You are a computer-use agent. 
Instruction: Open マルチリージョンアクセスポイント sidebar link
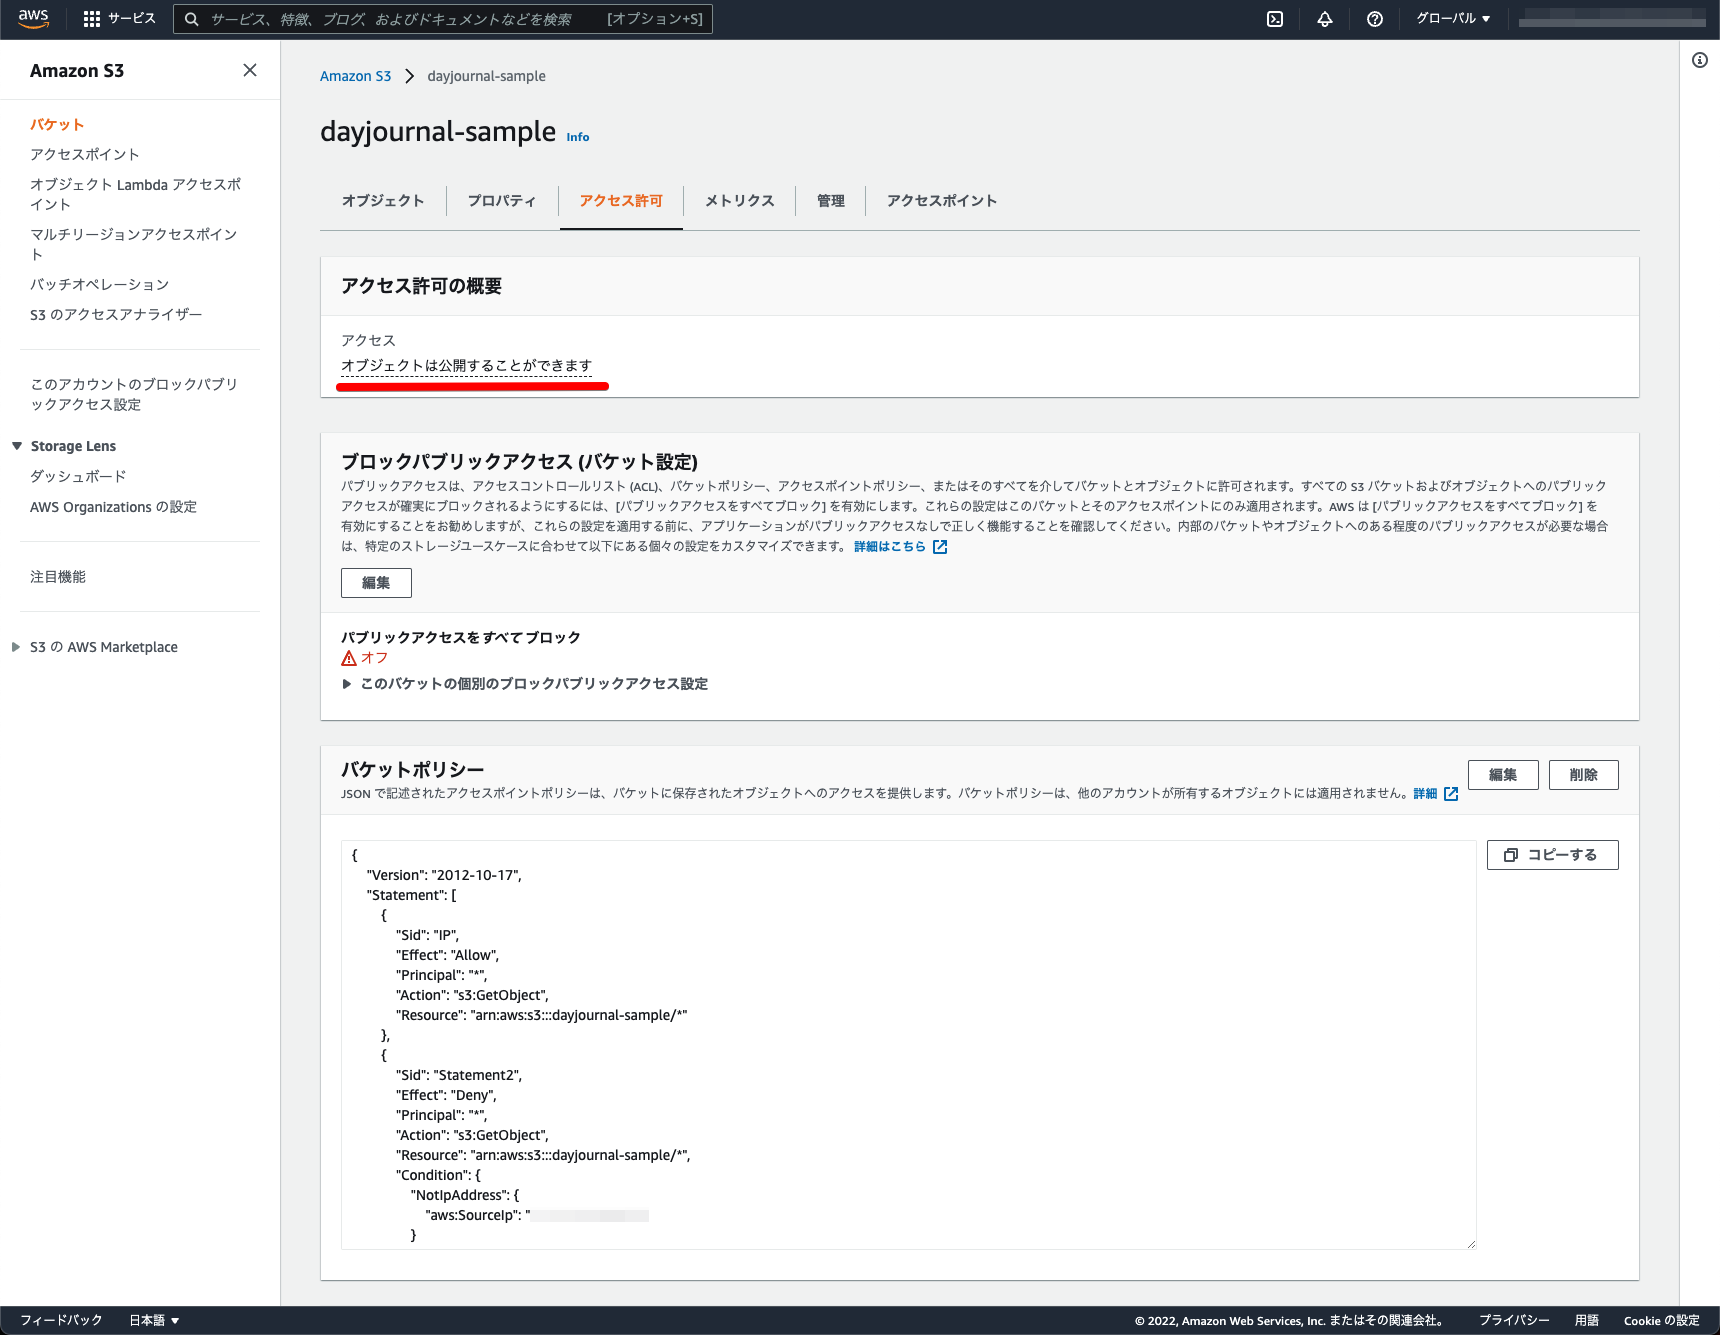pos(134,244)
